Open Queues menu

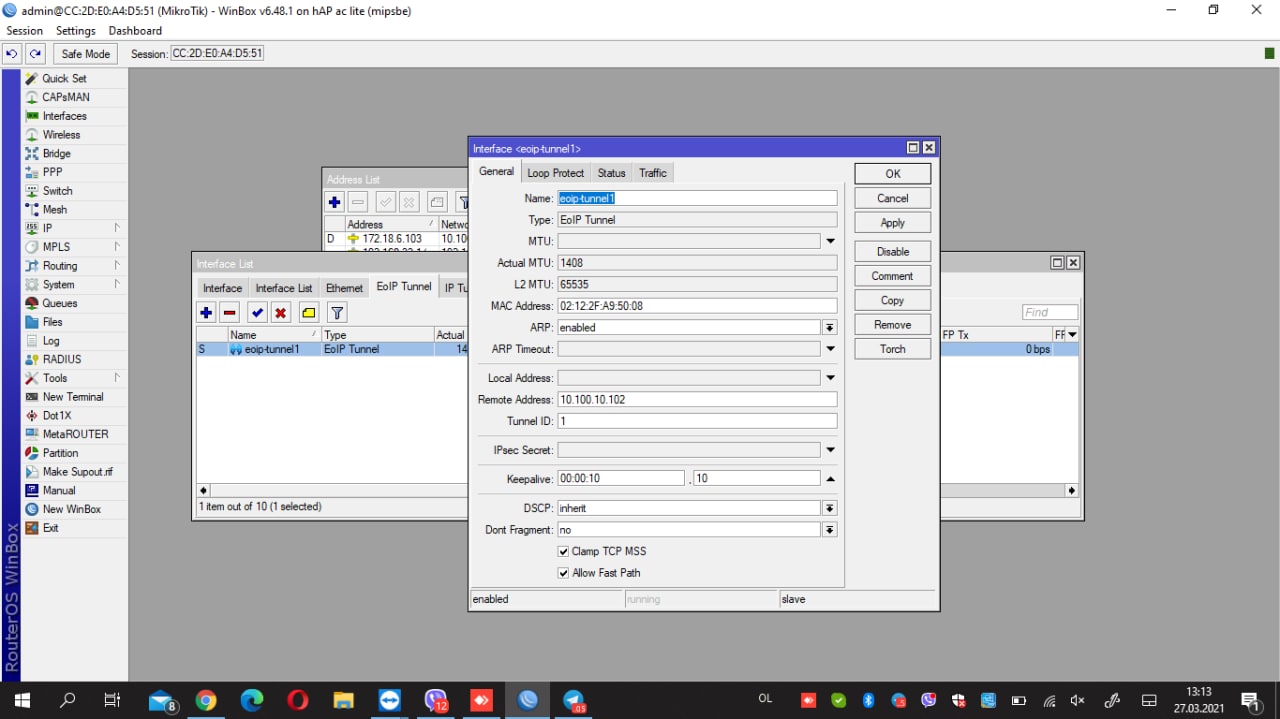coord(59,303)
